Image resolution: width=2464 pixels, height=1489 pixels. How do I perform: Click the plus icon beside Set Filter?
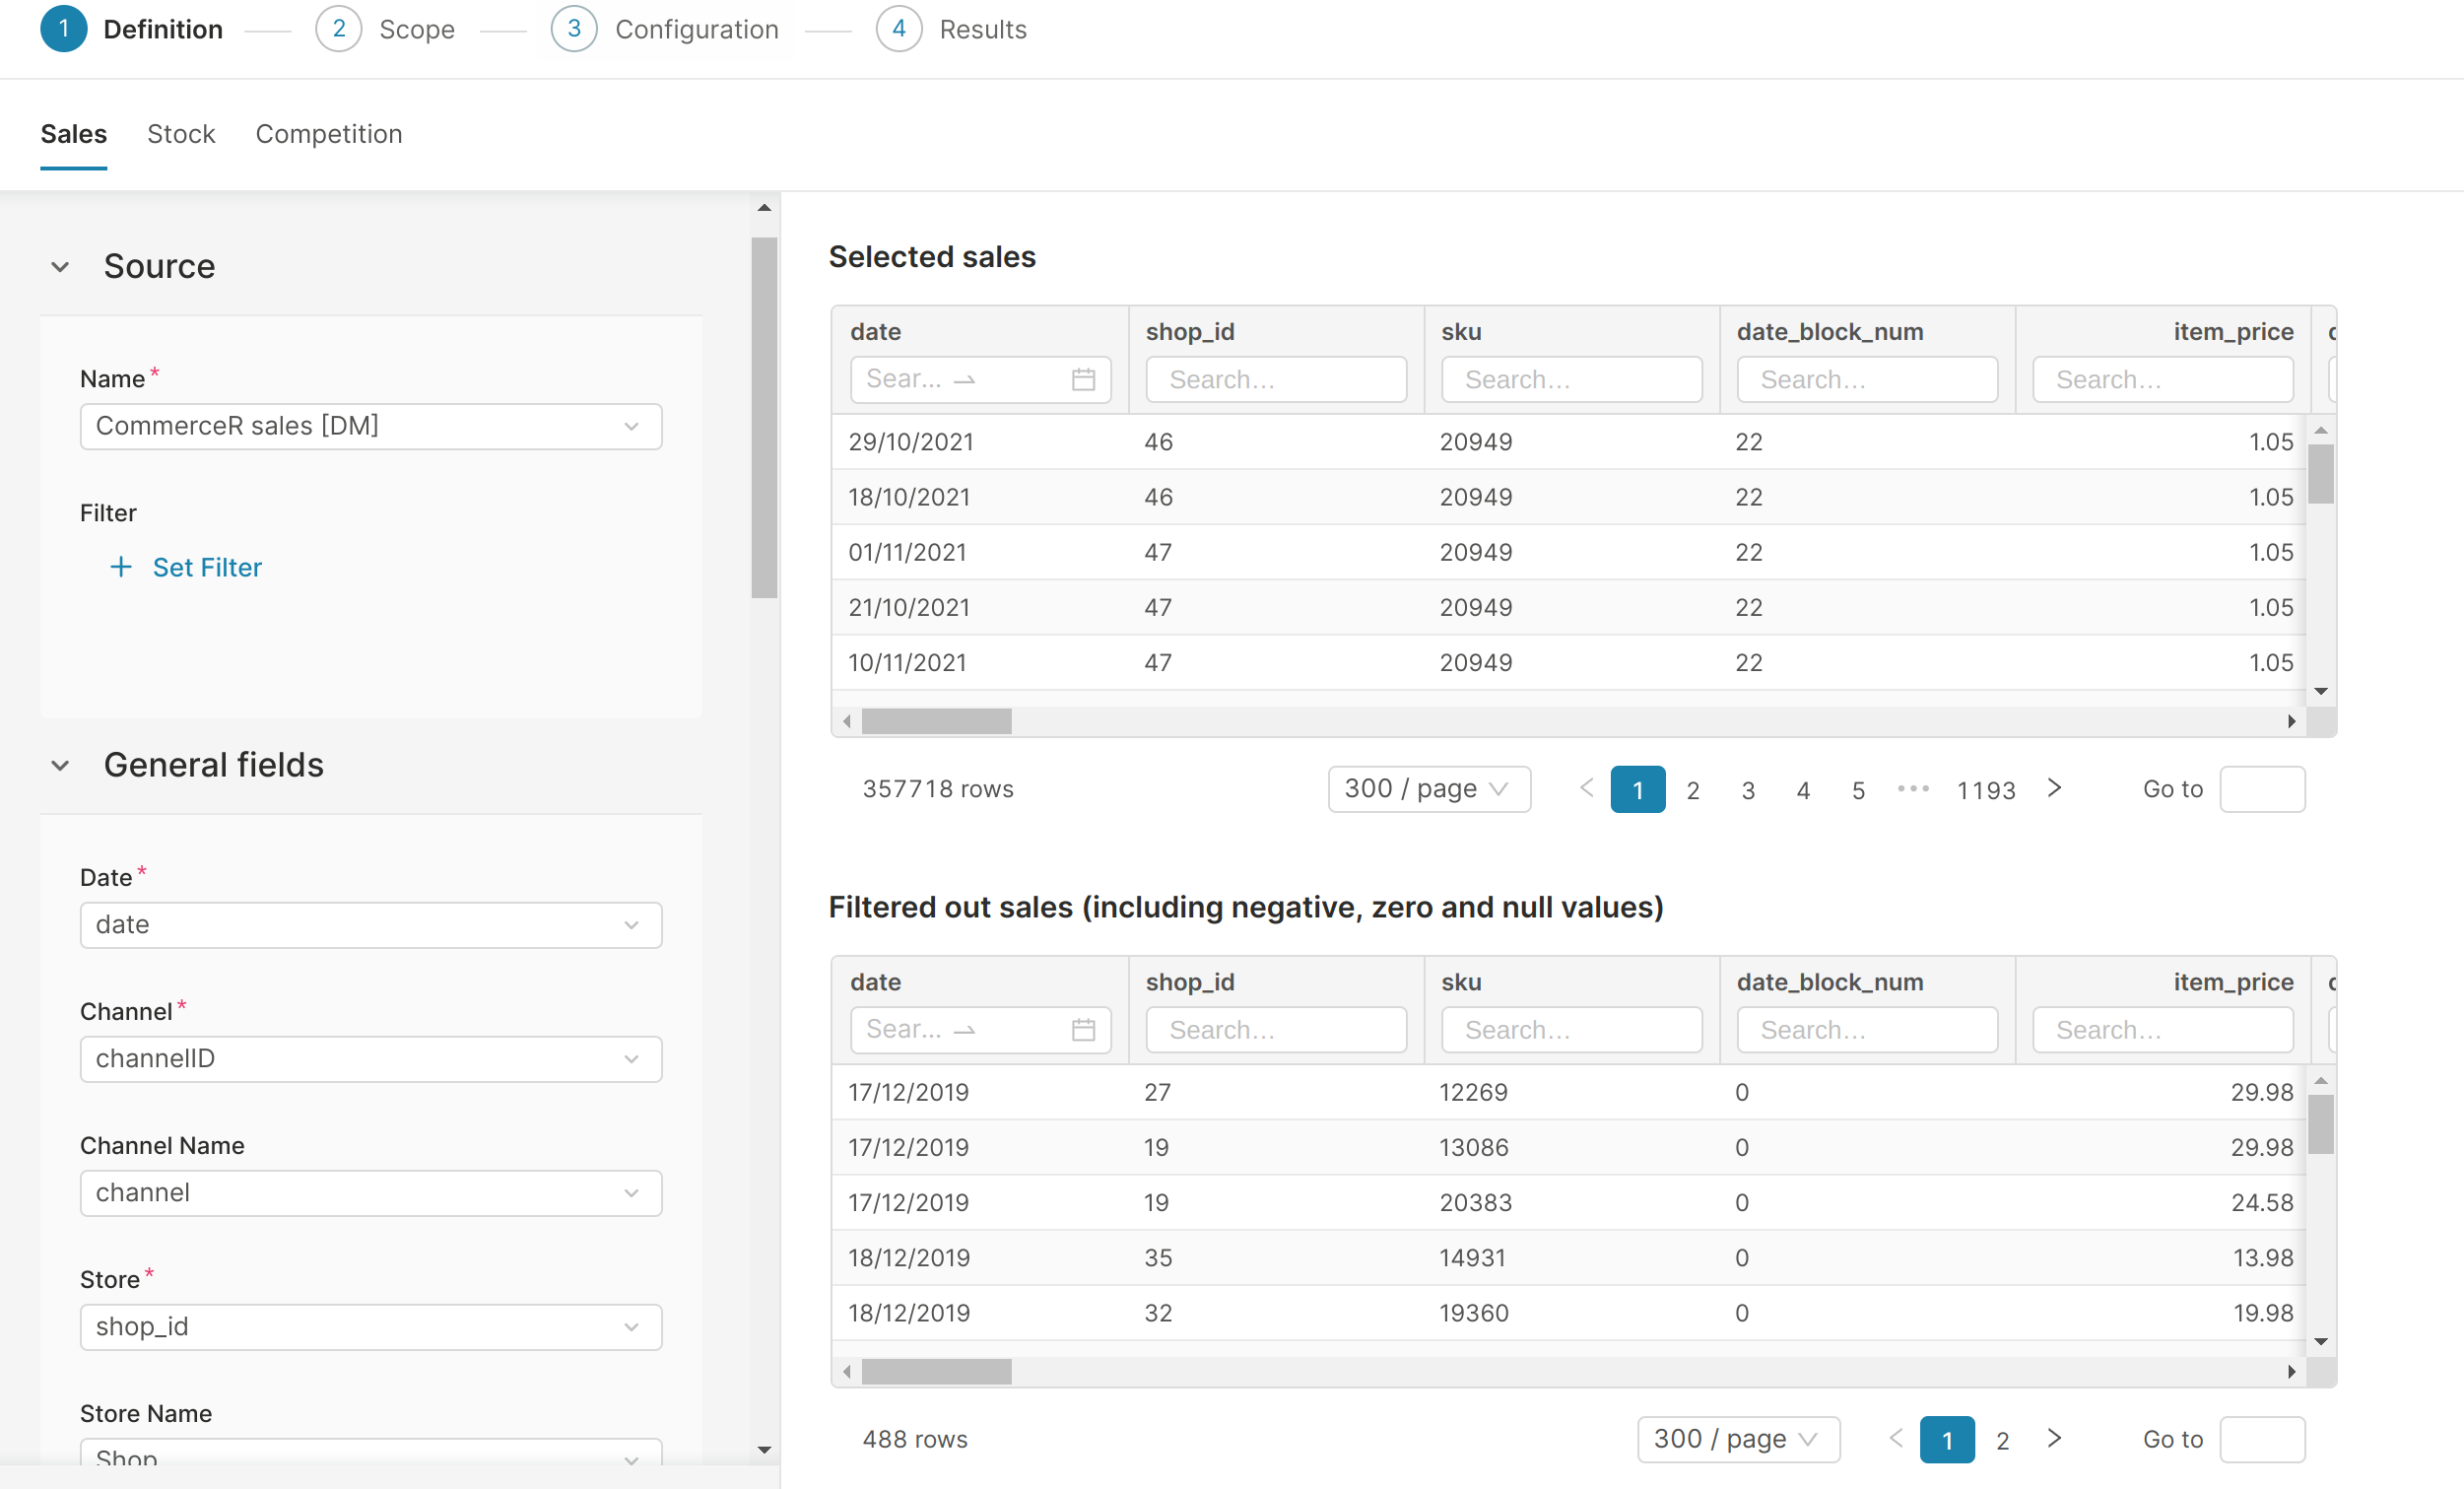tap(120, 567)
